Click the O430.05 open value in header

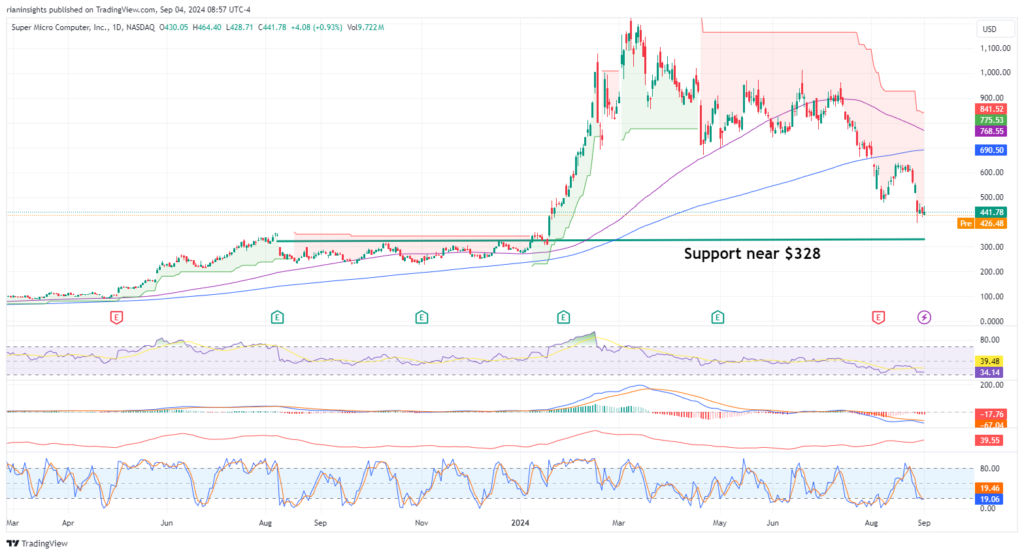click(x=174, y=27)
